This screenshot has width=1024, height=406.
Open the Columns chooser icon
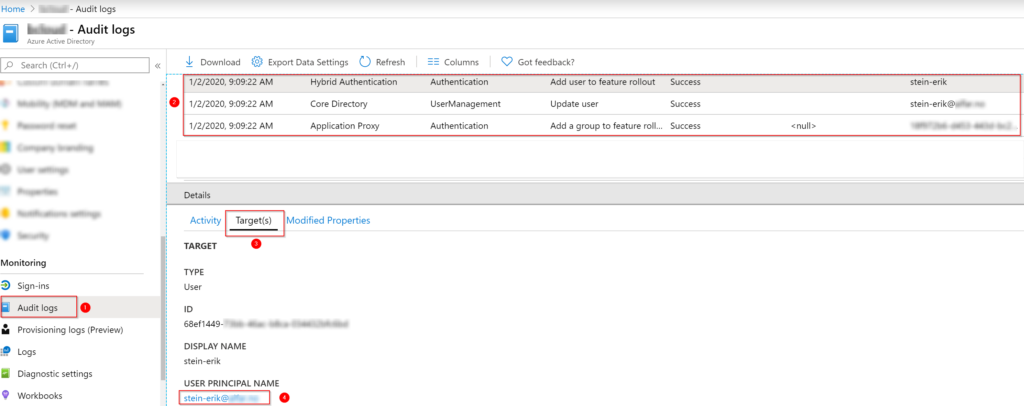tap(434, 62)
